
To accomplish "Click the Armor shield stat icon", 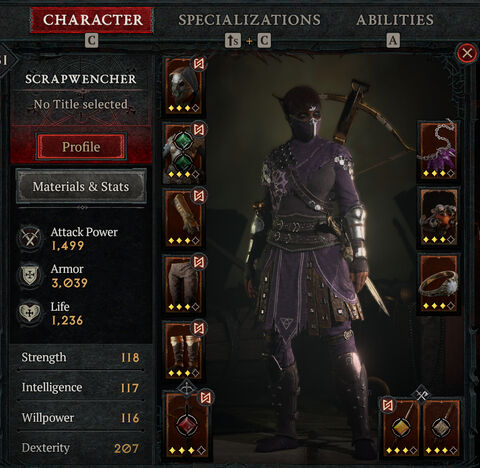I will (x=30, y=275).
